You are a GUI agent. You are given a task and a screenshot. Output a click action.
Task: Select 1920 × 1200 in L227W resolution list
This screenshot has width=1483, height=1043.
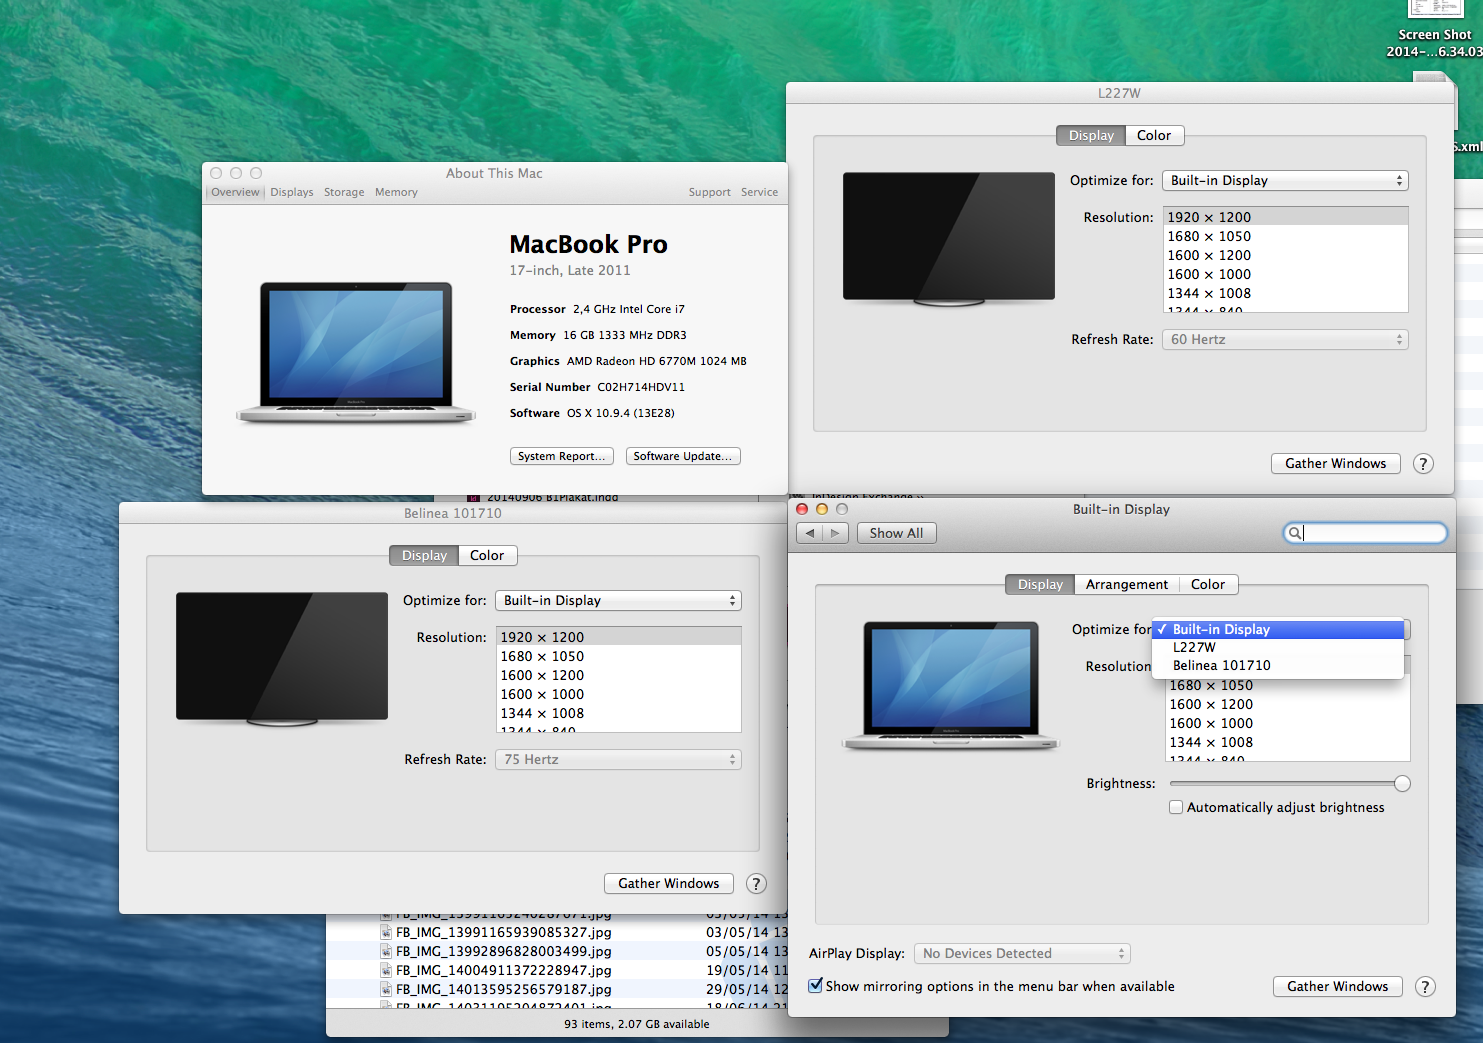point(1286,217)
